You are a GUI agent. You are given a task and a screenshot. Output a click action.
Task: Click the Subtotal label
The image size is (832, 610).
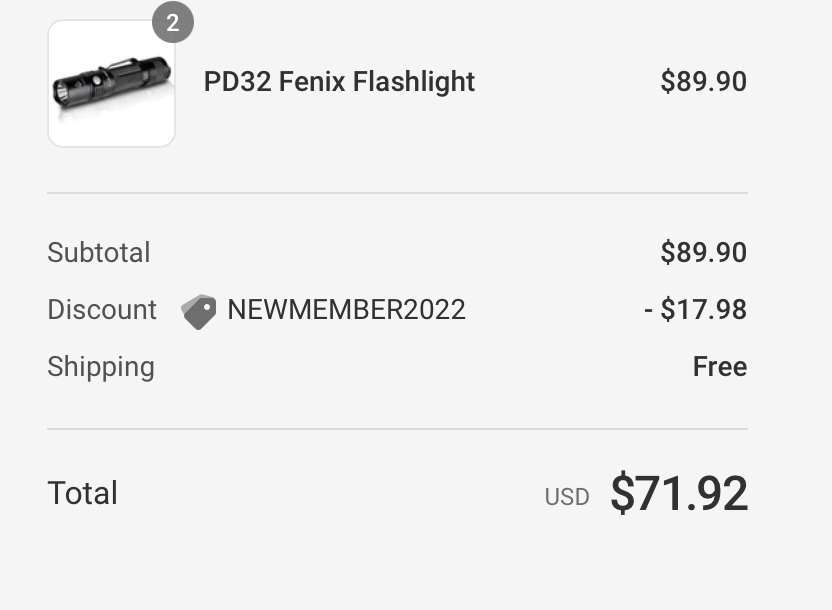(98, 253)
